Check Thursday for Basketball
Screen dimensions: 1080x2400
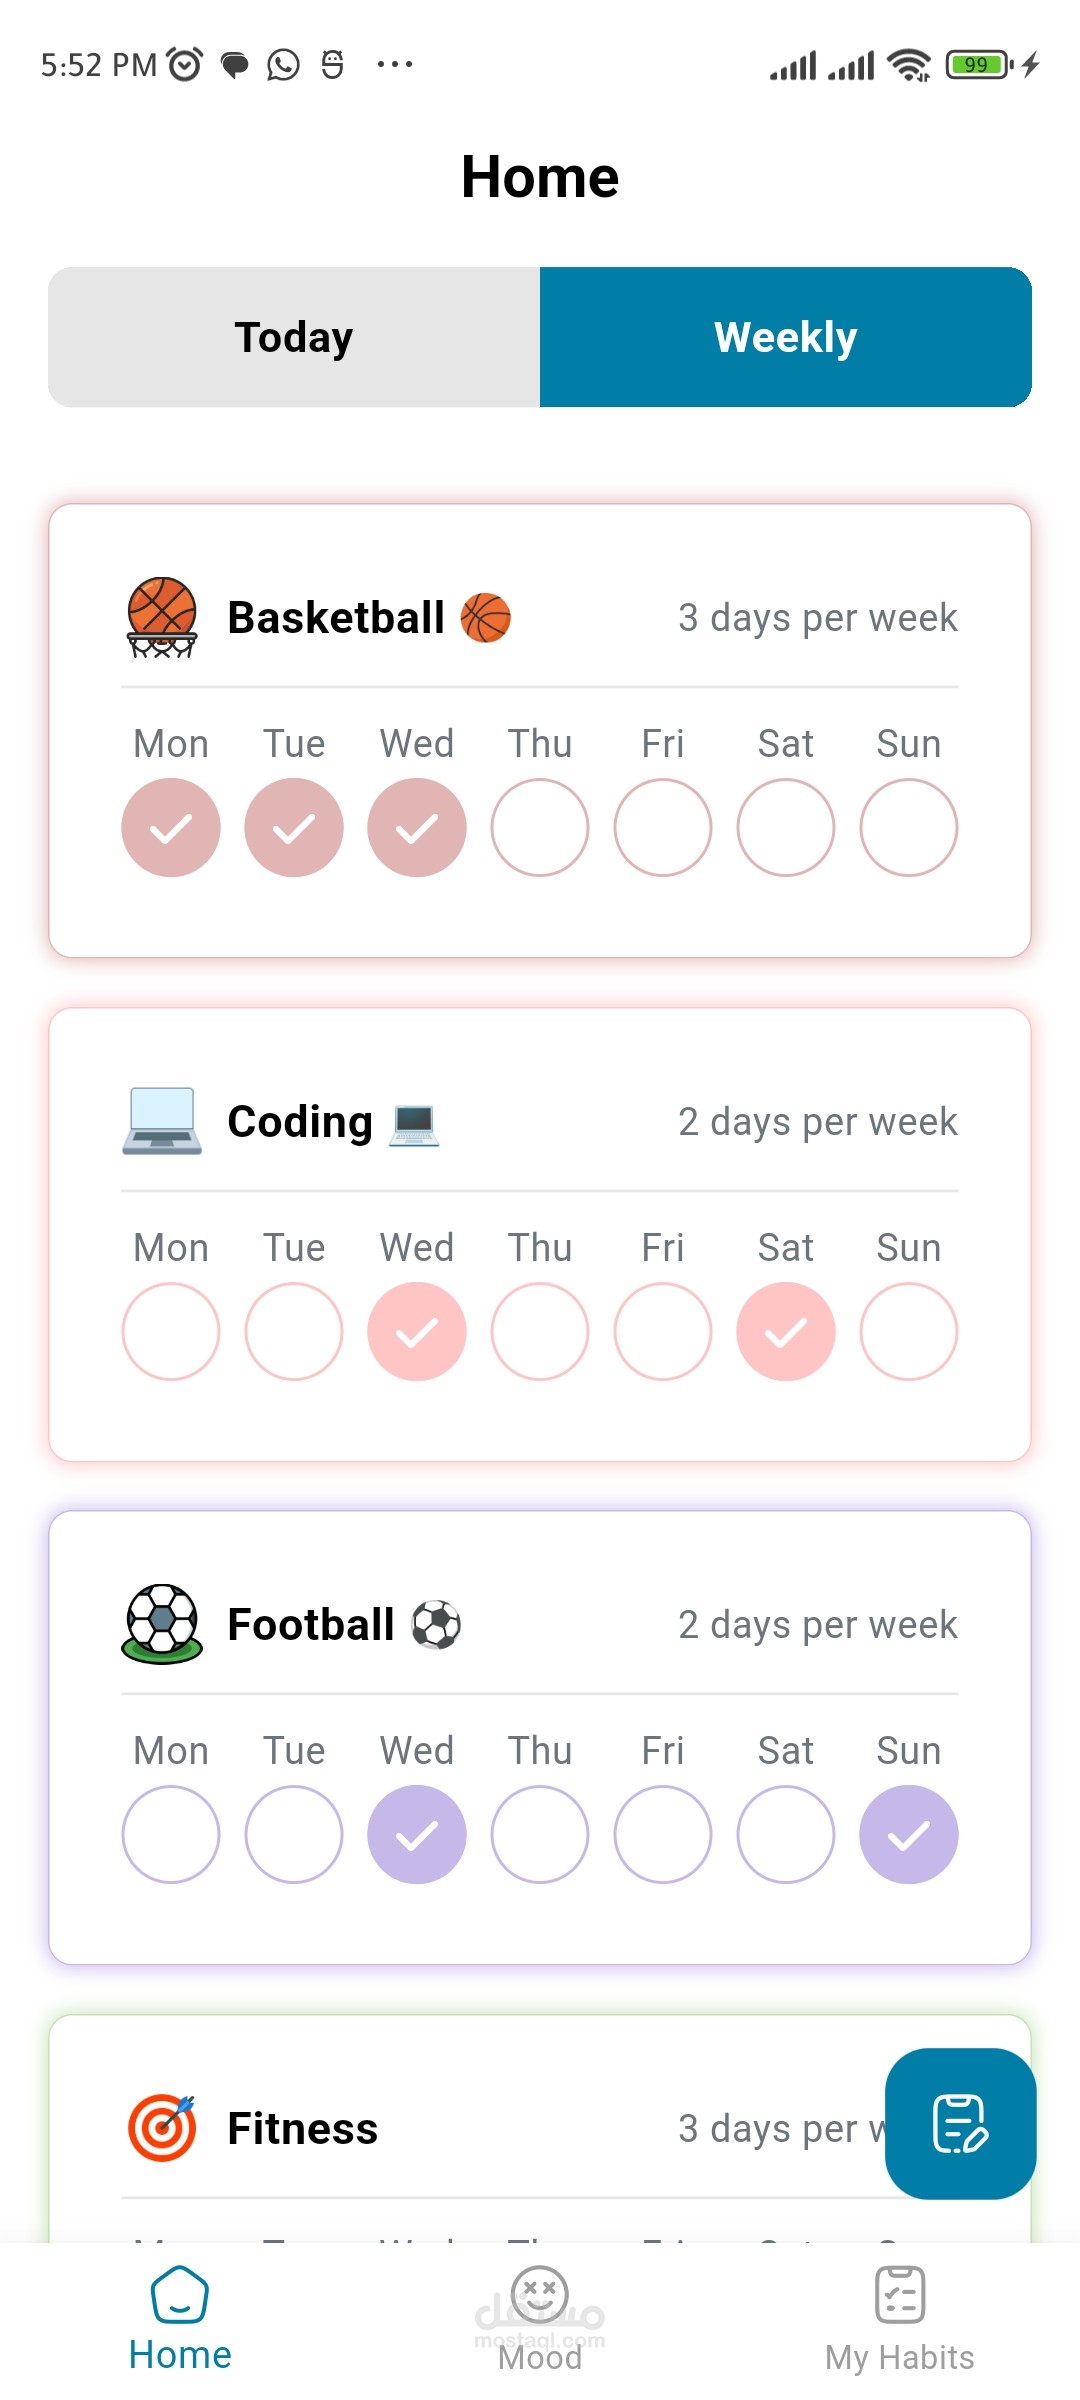coord(540,828)
